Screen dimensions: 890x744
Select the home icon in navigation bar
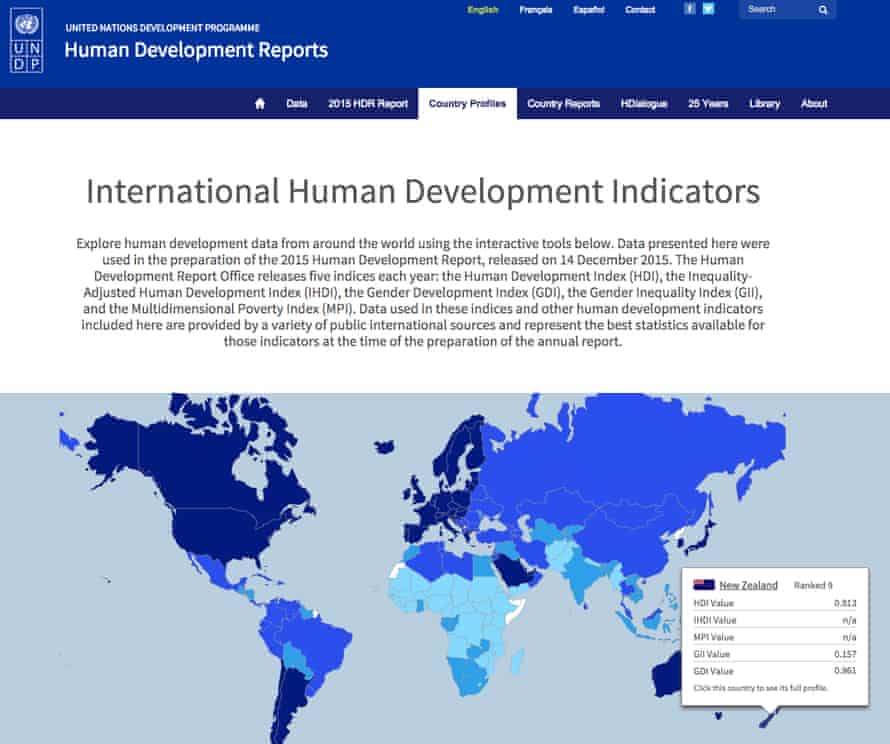click(x=258, y=103)
